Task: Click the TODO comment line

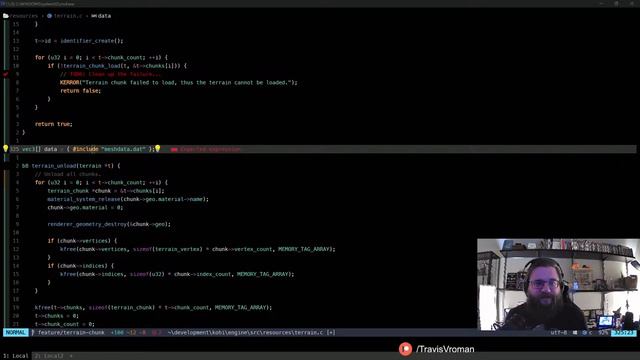Action: pyautogui.click(x=110, y=74)
